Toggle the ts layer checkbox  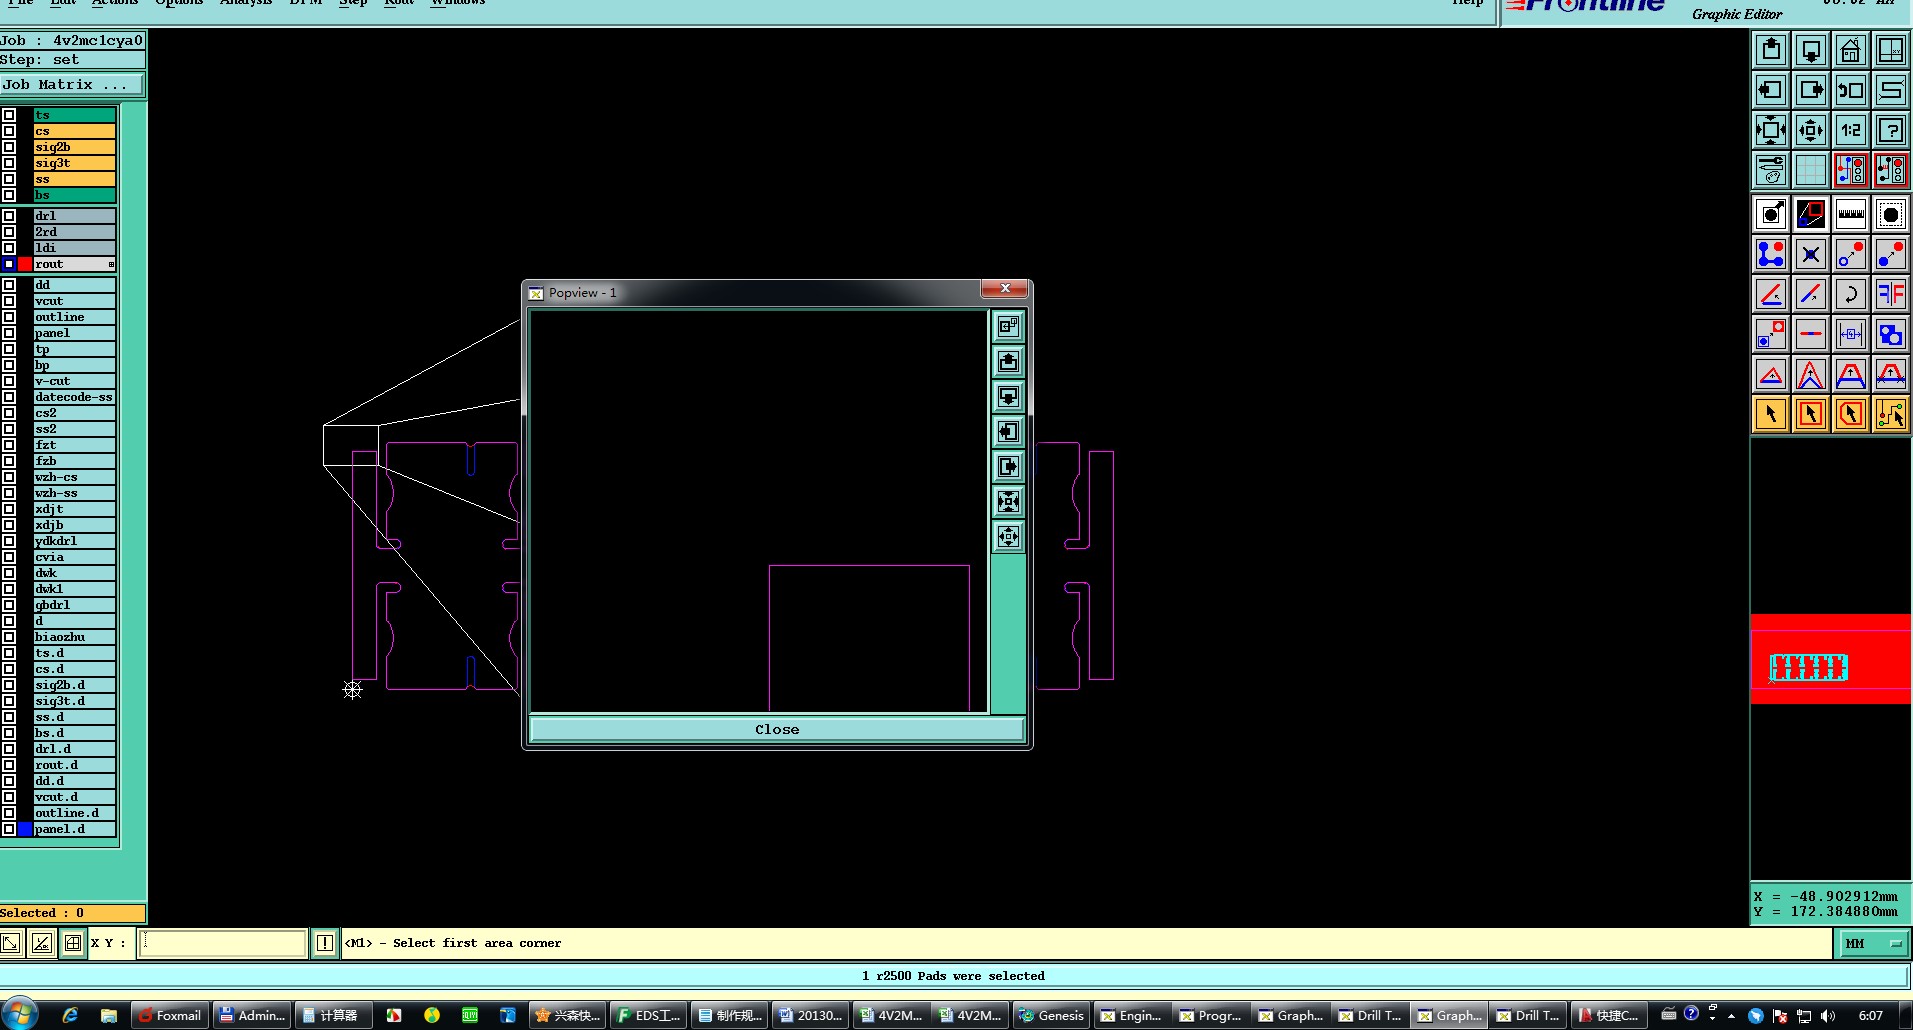click(9, 115)
